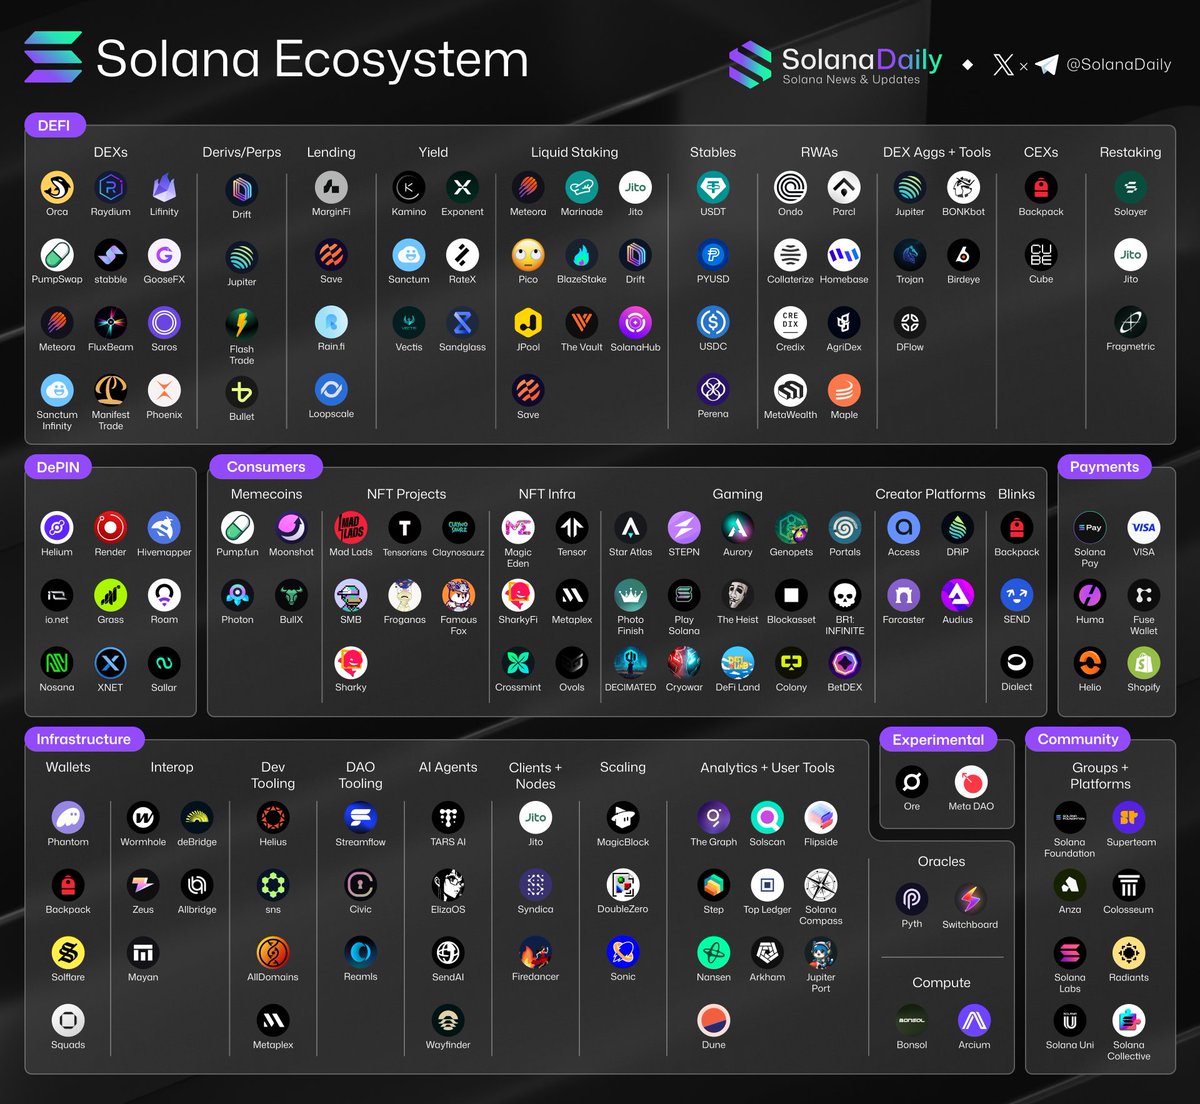The width and height of the screenshot is (1200, 1104).
Task: Click the @SolanaDaily handle
Action: pyautogui.click(x=1119, y=65)
